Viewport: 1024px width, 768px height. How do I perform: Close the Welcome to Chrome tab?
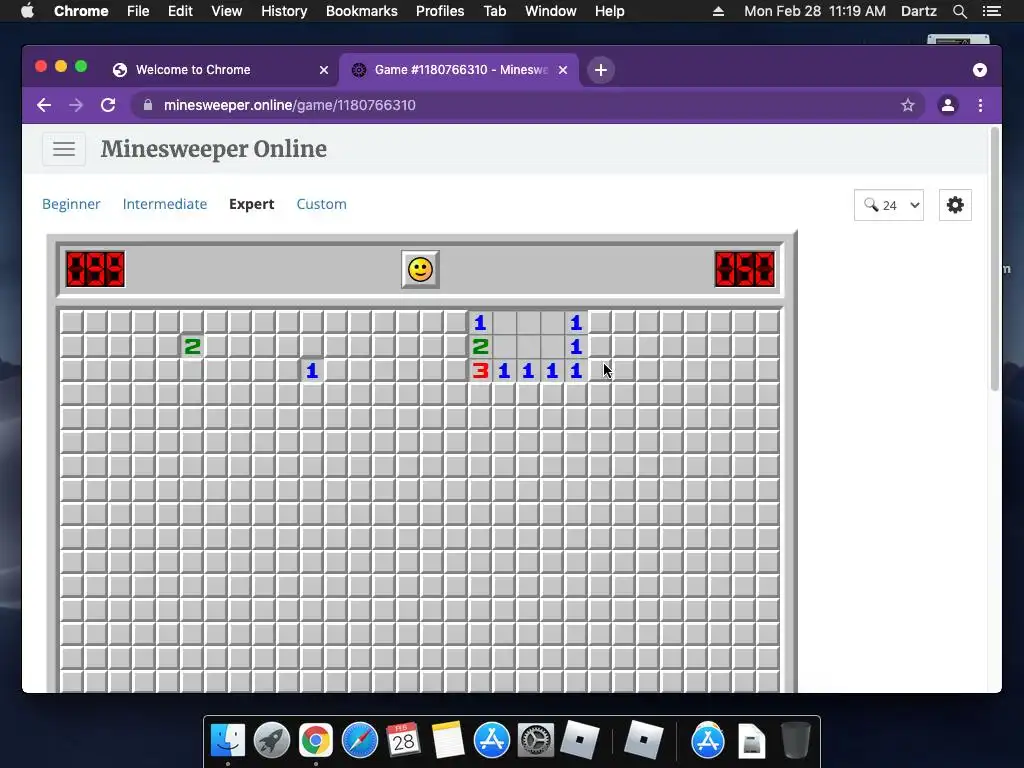[323, 70]
